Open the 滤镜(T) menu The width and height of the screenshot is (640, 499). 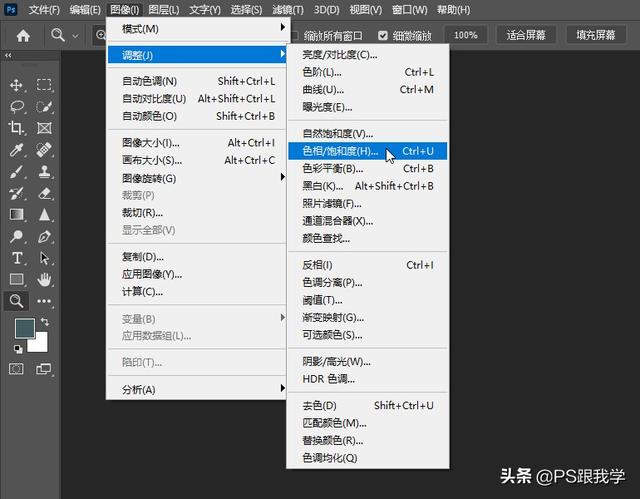pos(288,9)
